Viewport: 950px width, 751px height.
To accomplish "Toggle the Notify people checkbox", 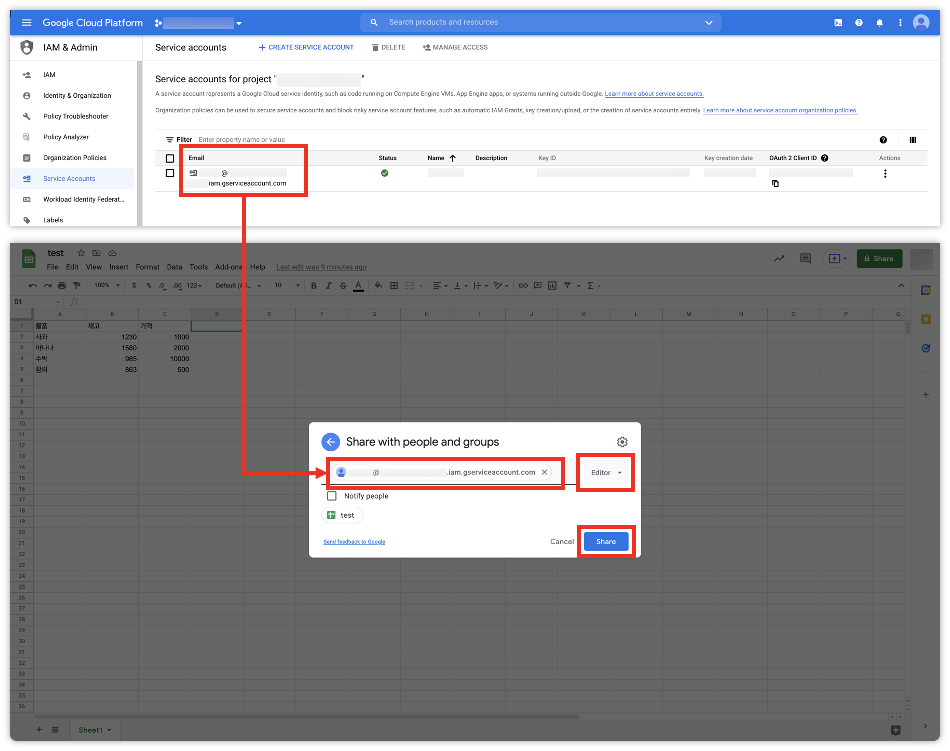I will coord(331,496).
